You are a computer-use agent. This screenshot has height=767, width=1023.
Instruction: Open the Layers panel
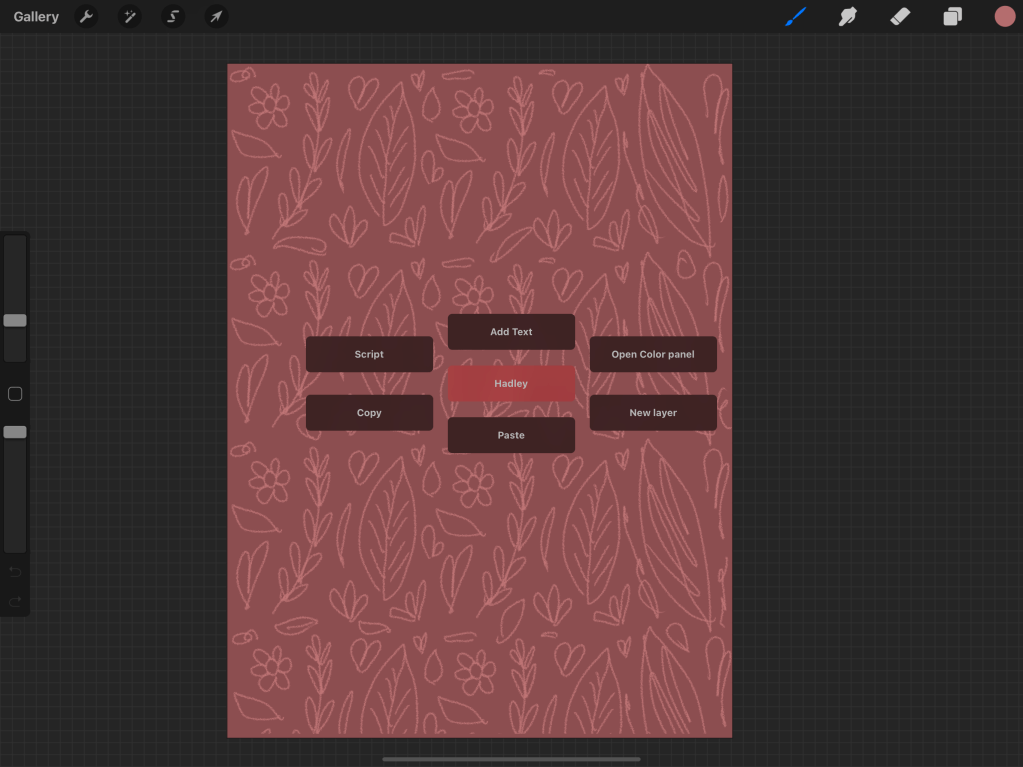click(x=952, y=17)
